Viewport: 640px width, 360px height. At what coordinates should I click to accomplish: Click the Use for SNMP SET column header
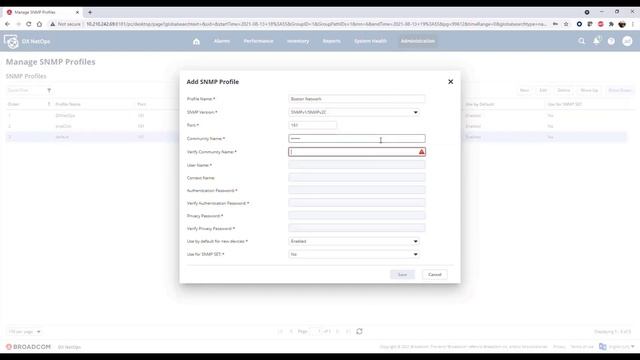point(565,104)
